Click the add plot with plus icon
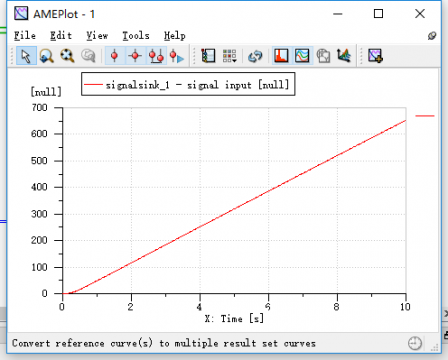The image size is (448, 360). [375, 56]
